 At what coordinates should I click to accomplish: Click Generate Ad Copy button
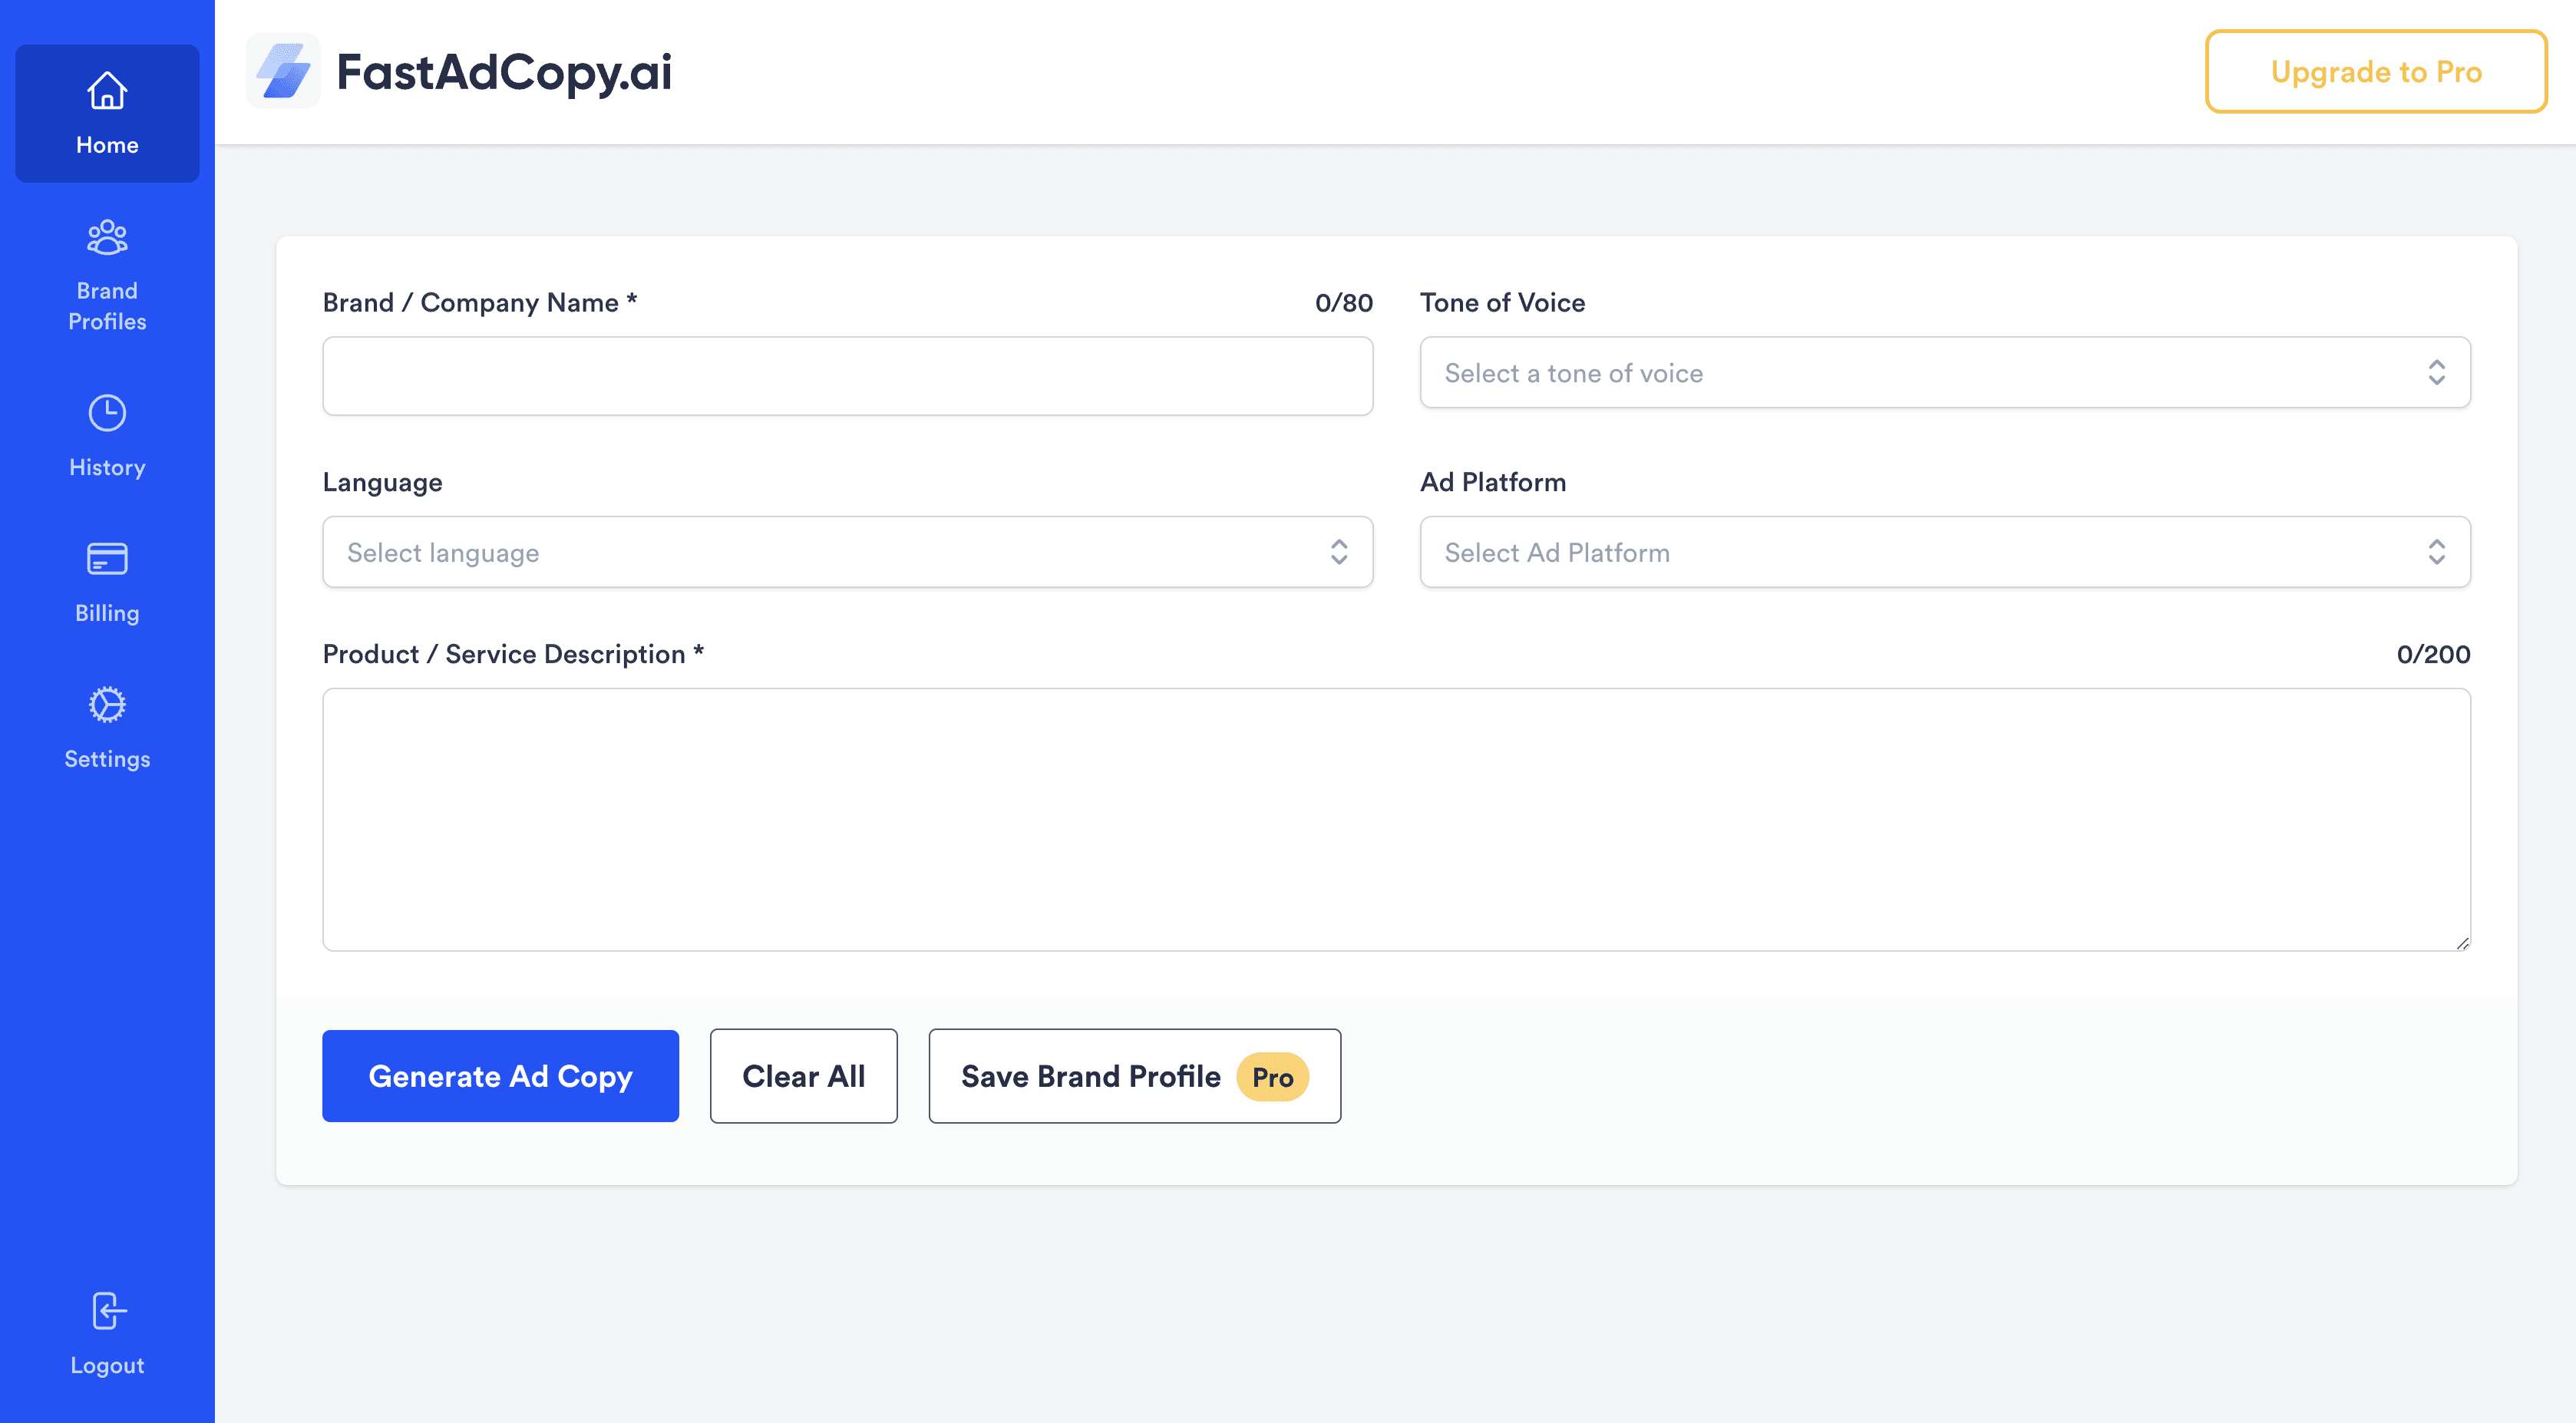(x=500, y=1076)
